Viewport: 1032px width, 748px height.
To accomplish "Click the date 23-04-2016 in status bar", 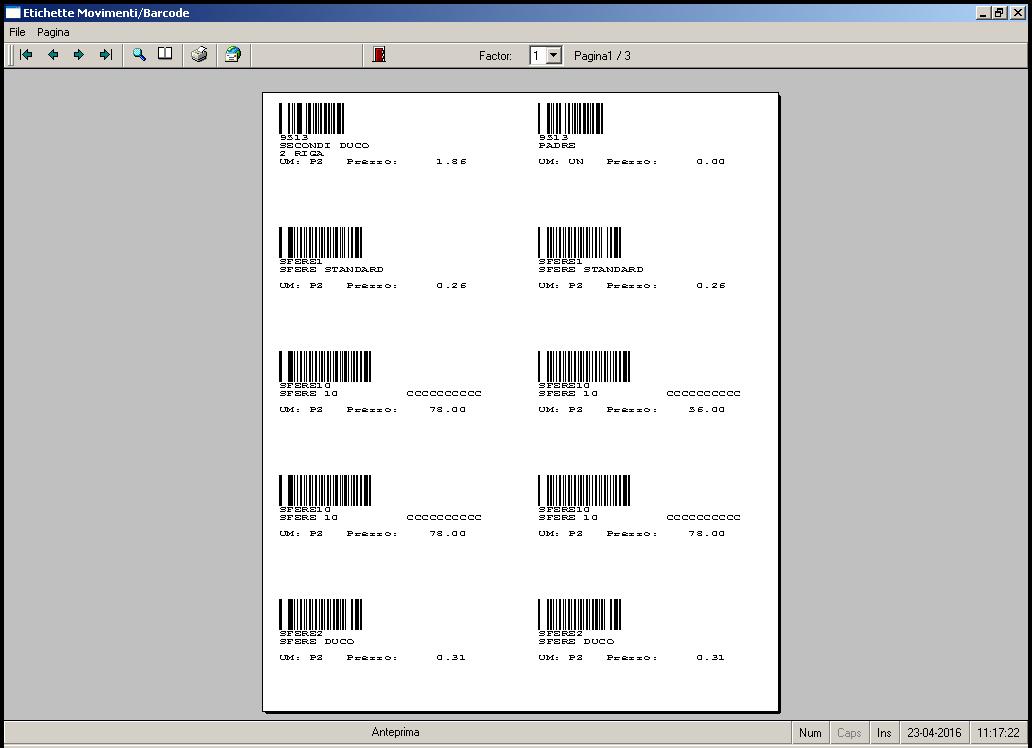I will coord(934,733).
